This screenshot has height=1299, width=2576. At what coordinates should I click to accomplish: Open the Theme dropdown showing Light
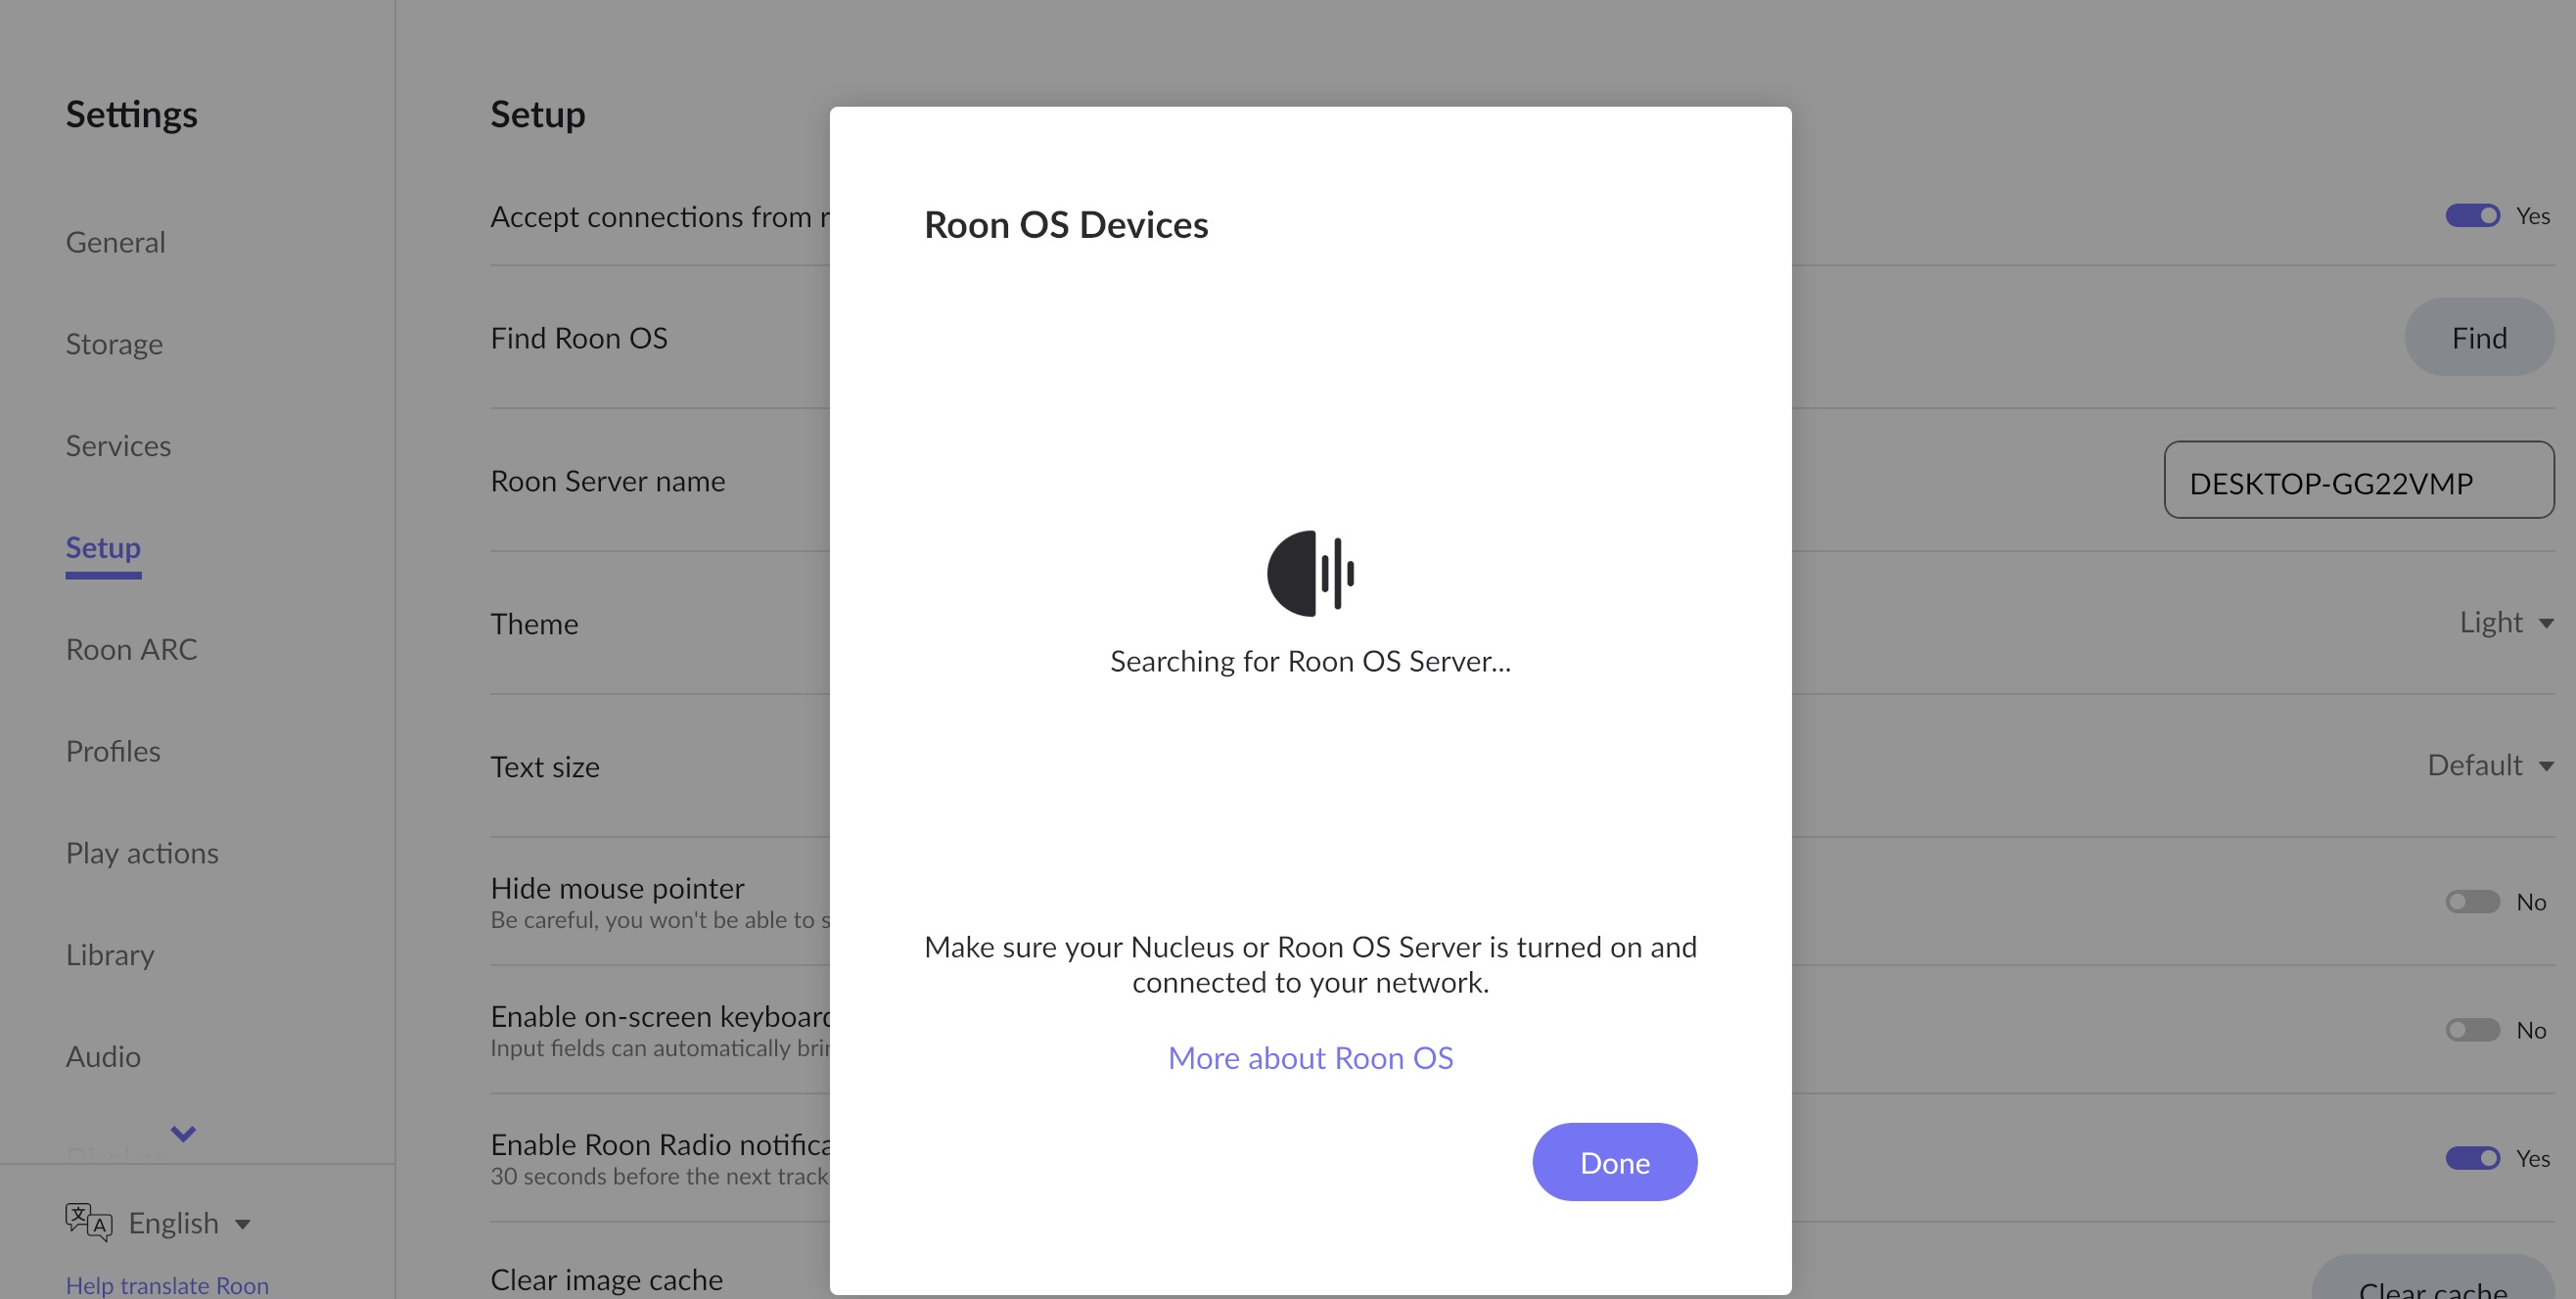coord(2505,622)
